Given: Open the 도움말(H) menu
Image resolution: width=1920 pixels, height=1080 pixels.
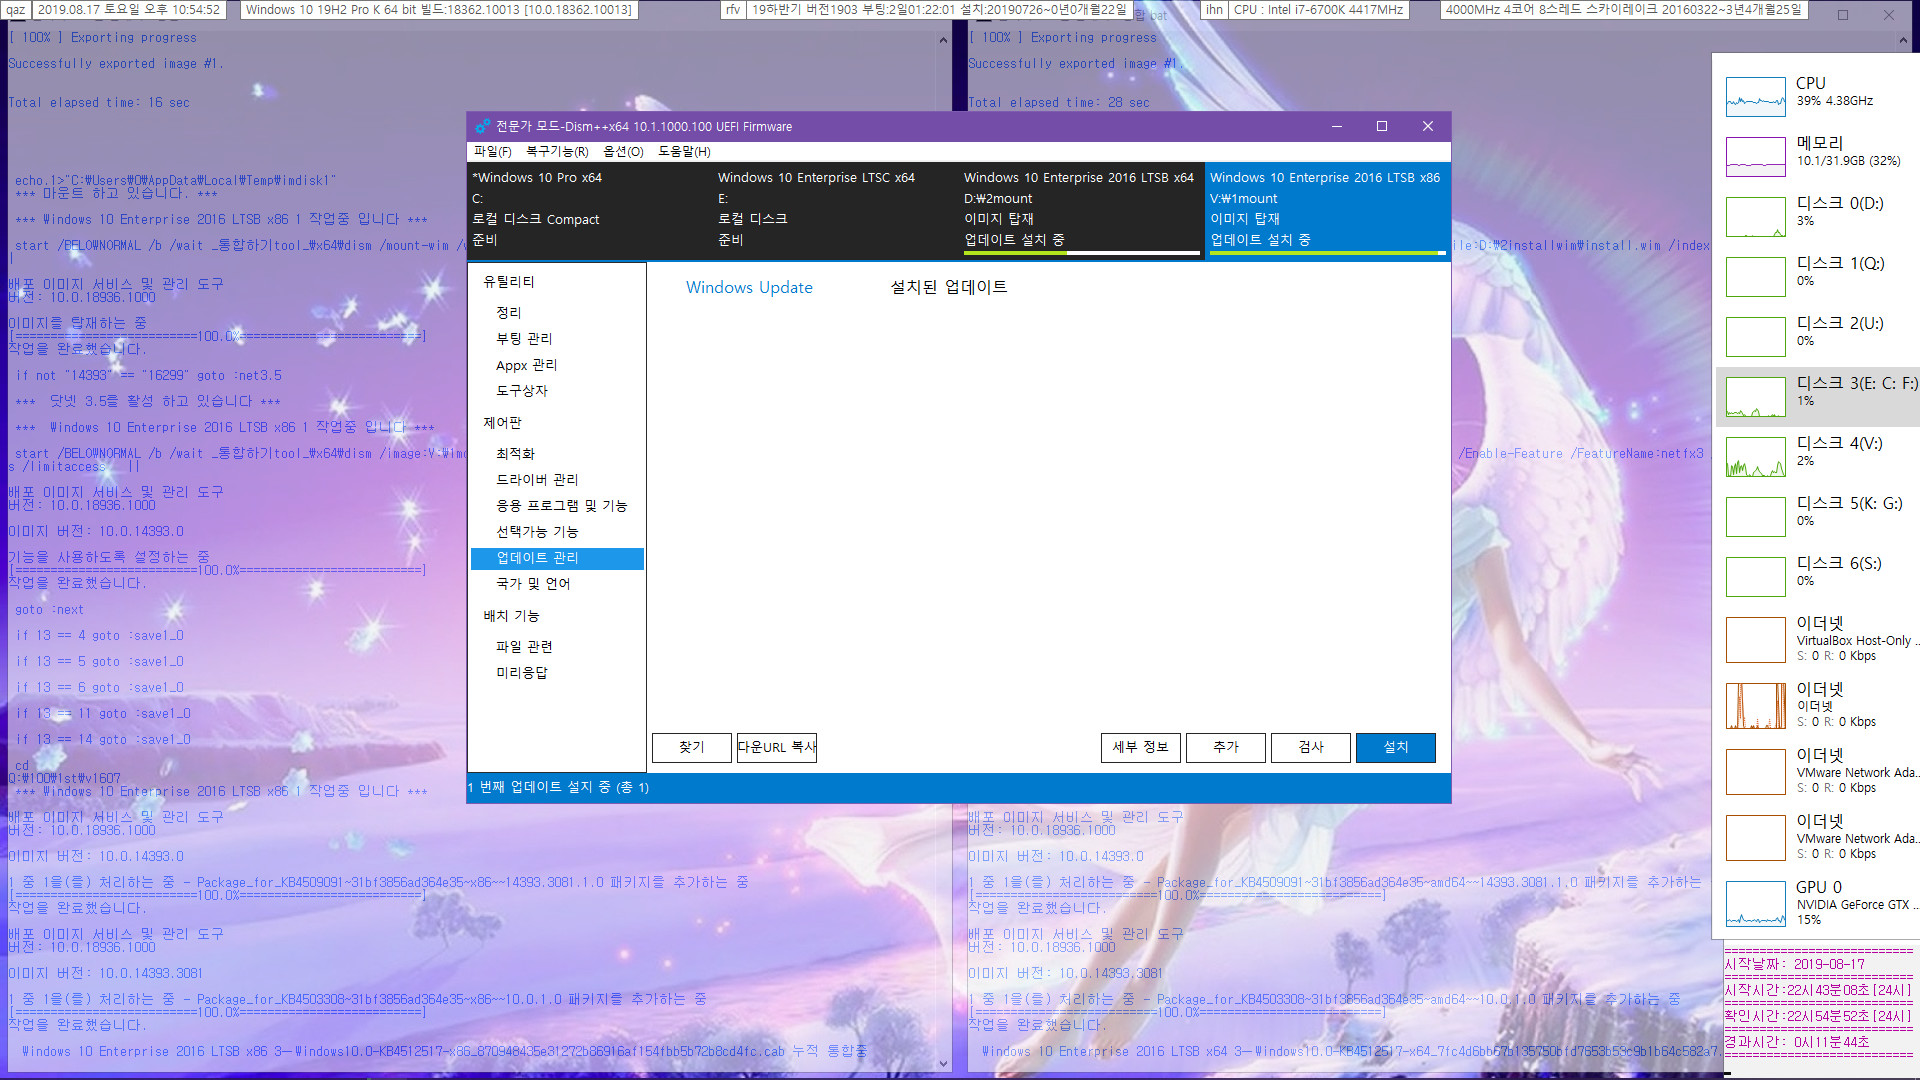Looking at the screenshot, I should (x=684, y=151).
